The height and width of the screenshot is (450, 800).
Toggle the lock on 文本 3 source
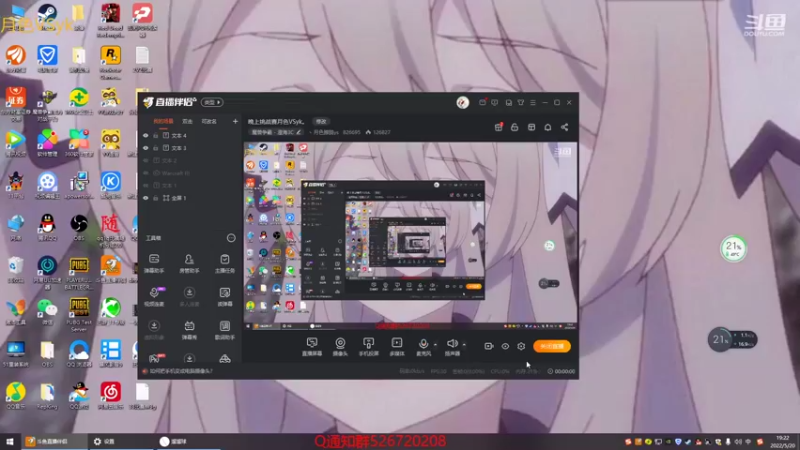coord(156,148)
